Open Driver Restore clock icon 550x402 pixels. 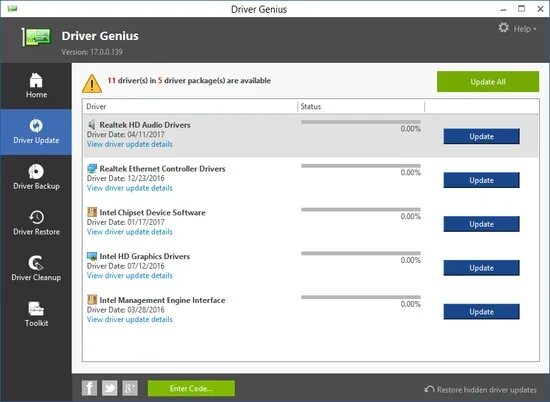click(36, 217)
